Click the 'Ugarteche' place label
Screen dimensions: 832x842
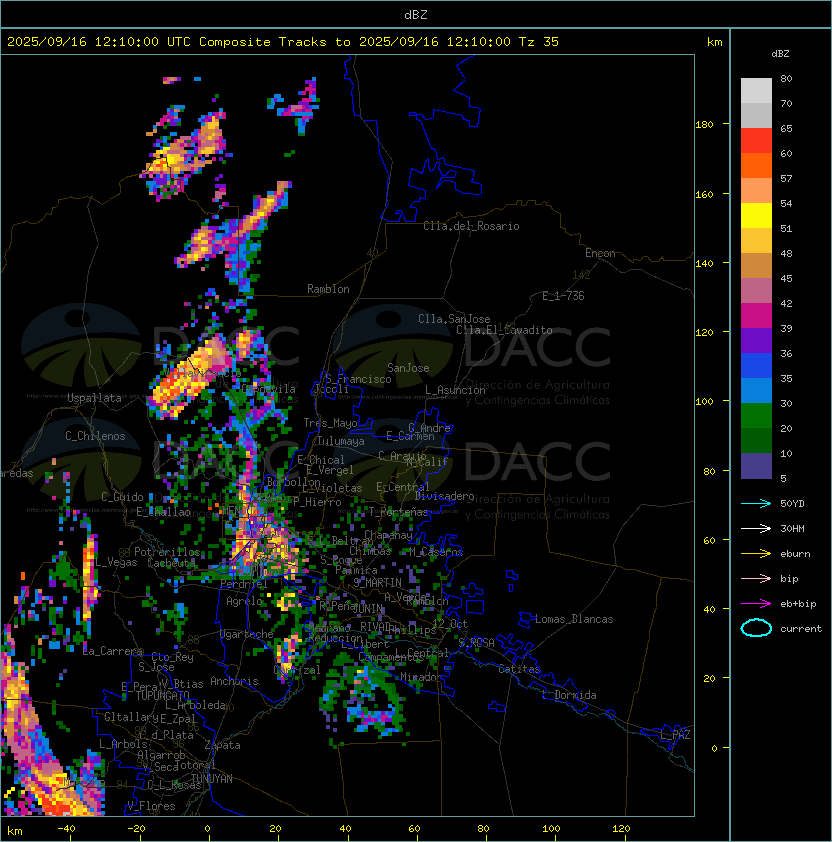tap(247, 634)
